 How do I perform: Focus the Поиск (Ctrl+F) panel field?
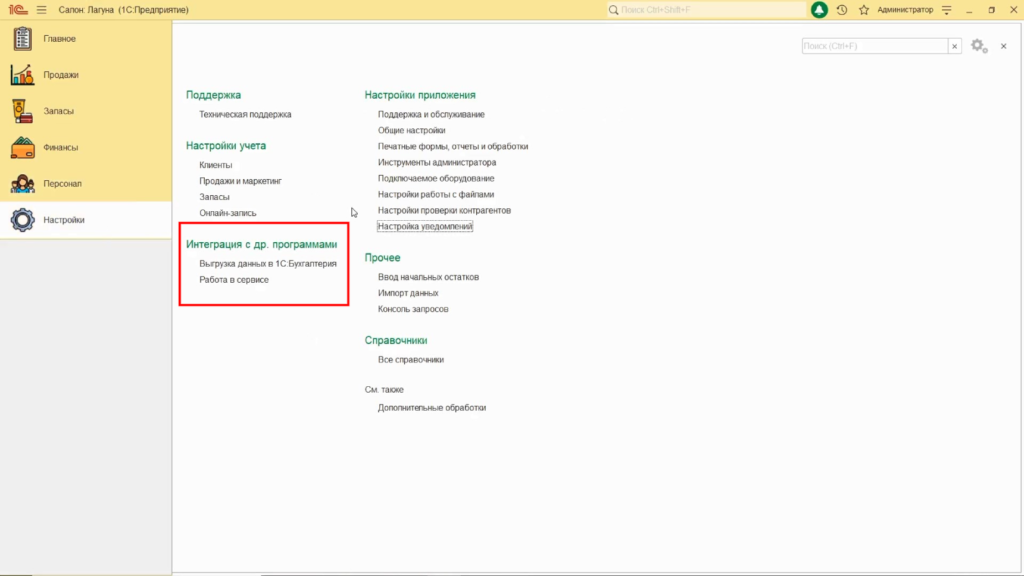(874, 46)
